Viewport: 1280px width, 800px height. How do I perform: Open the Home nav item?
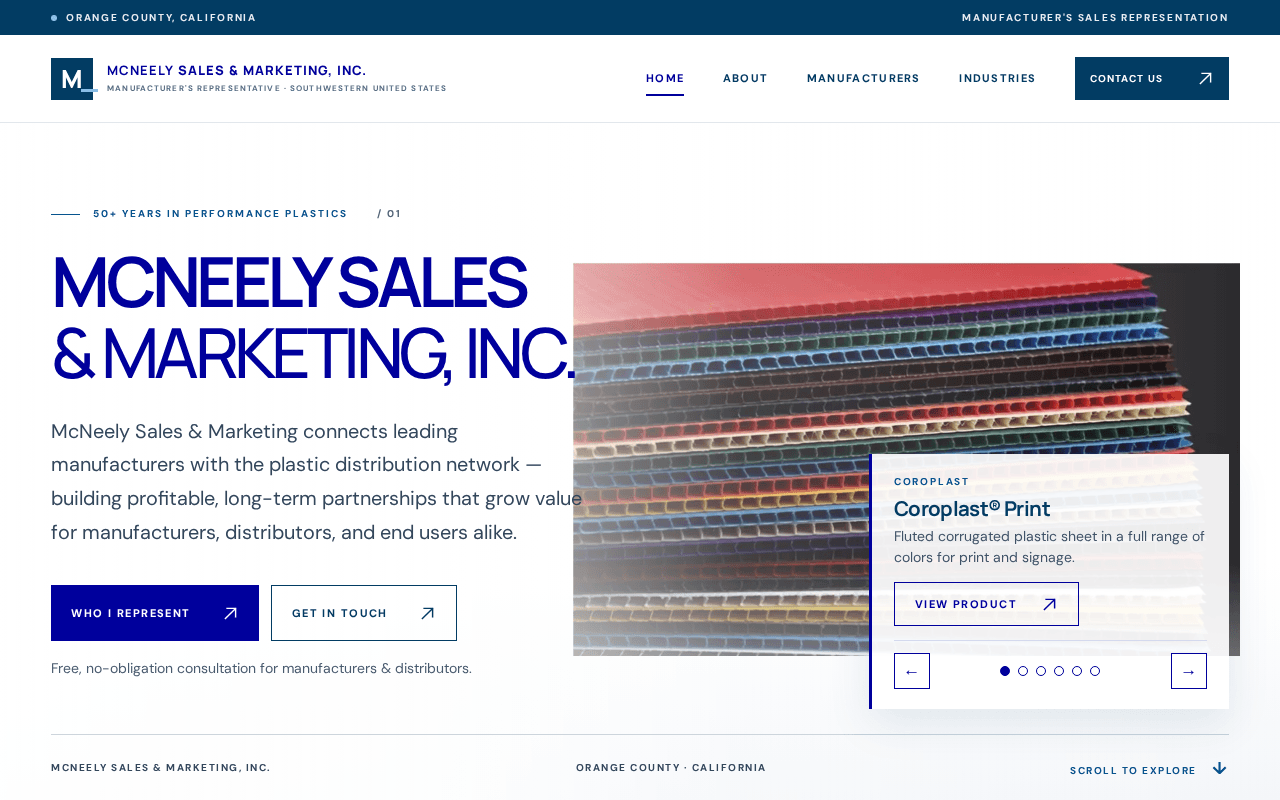point(665,79)
